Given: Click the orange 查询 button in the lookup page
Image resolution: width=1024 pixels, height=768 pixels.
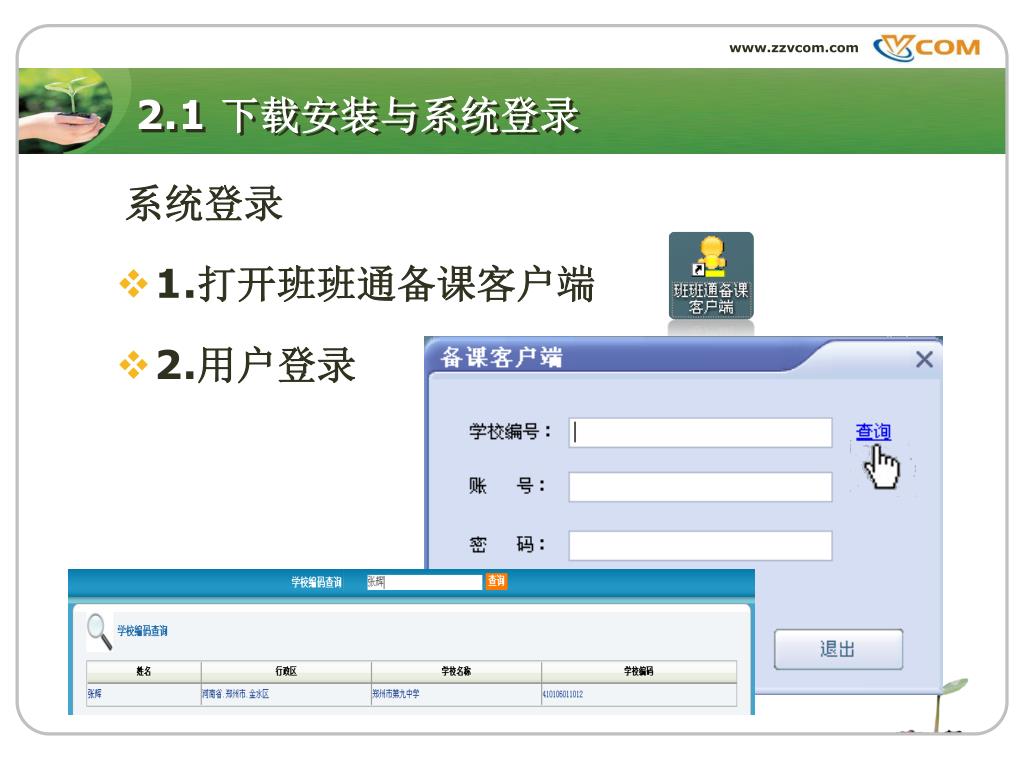Looking at the screenshot, I should point(496,581).
